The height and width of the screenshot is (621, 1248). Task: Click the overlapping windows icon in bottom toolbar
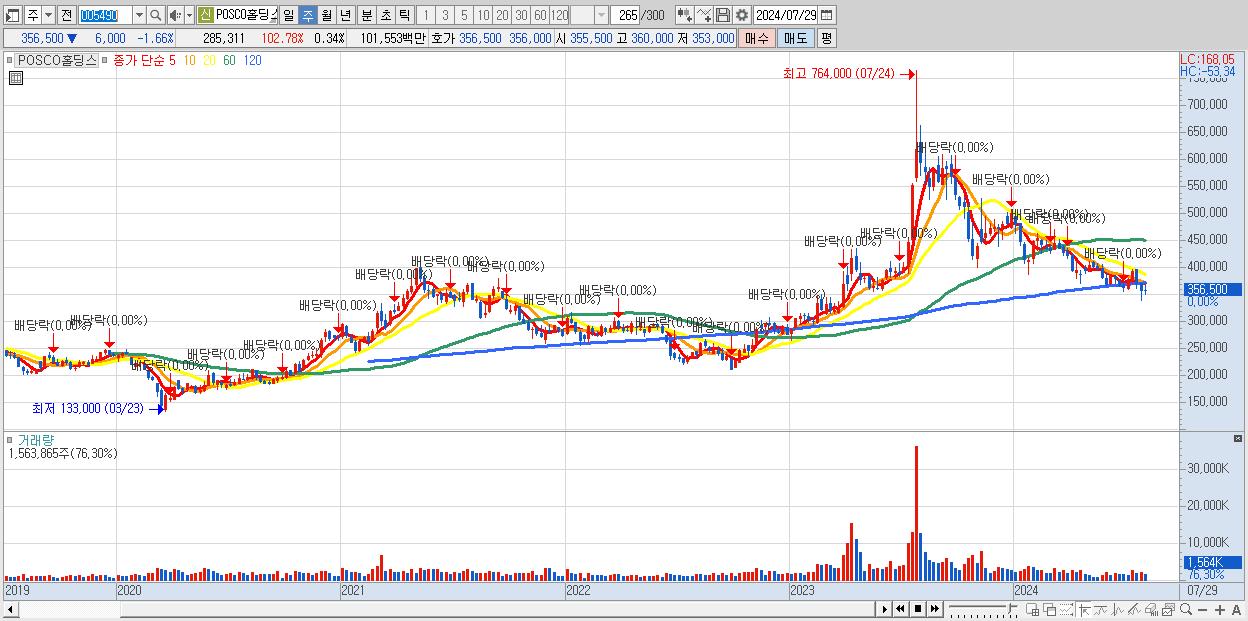pos(1050,609)
